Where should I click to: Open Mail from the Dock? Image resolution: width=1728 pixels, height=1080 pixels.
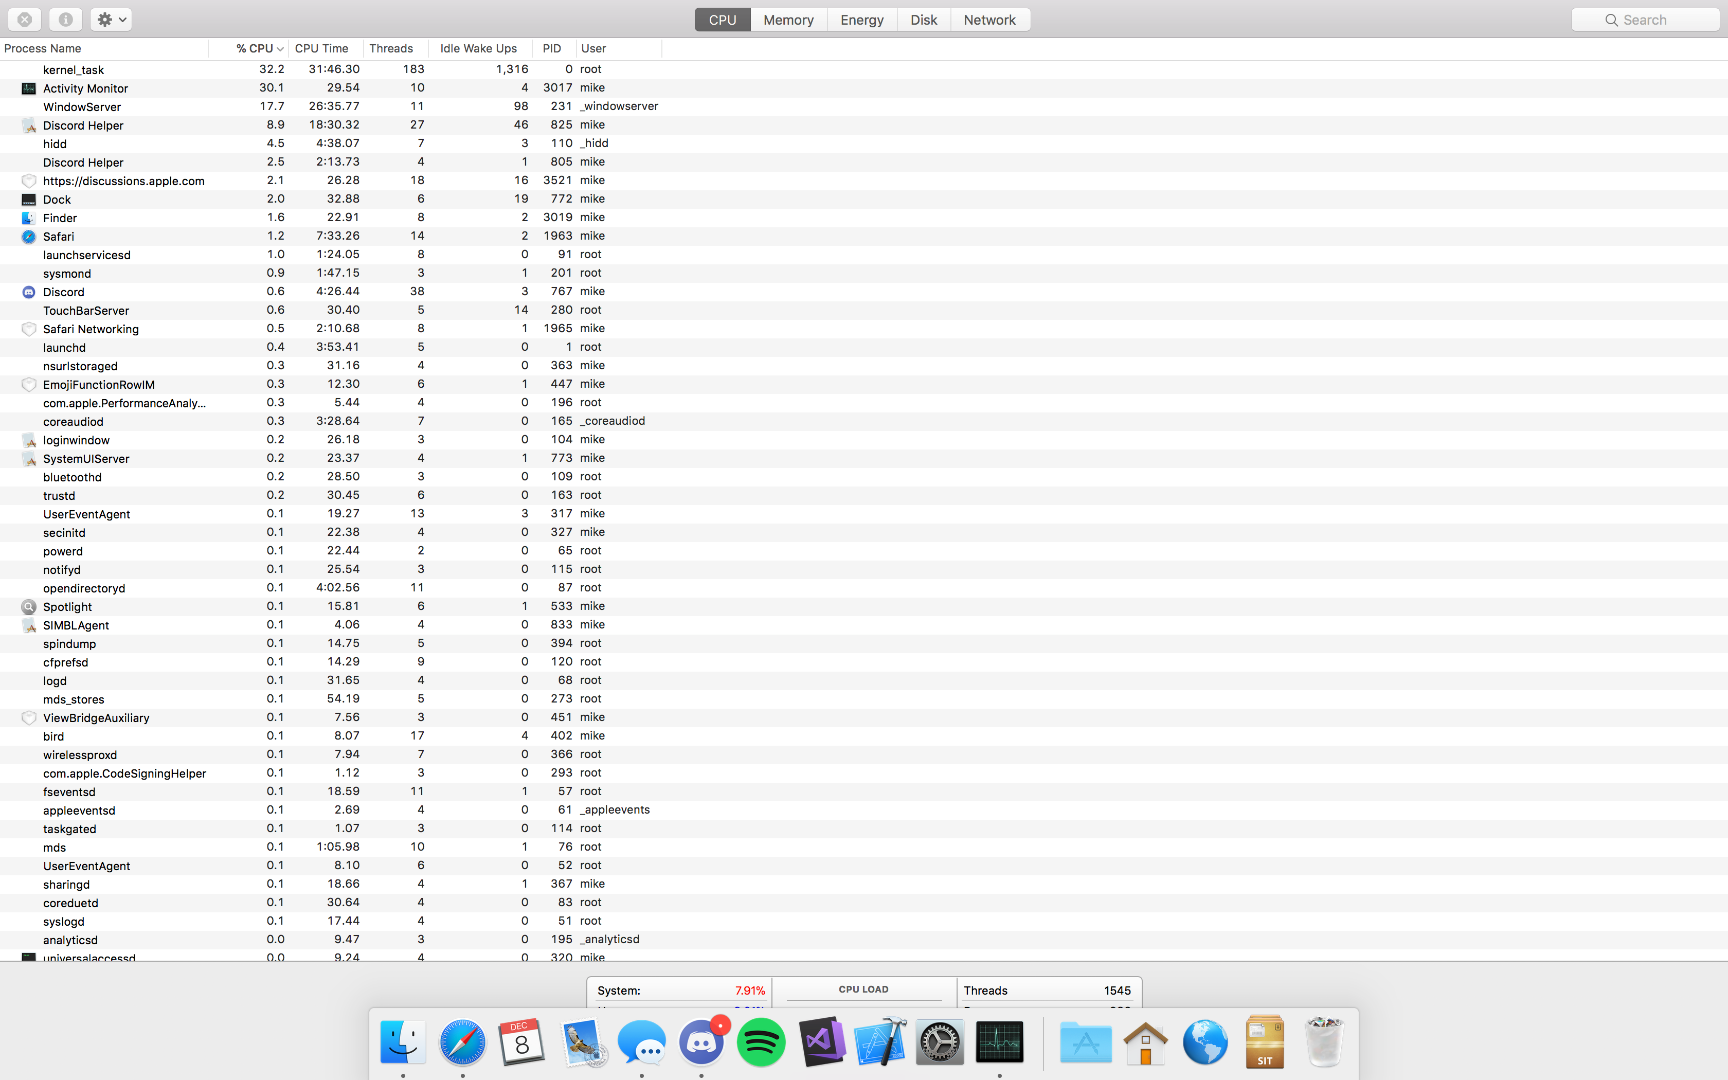coord(582,1043)
